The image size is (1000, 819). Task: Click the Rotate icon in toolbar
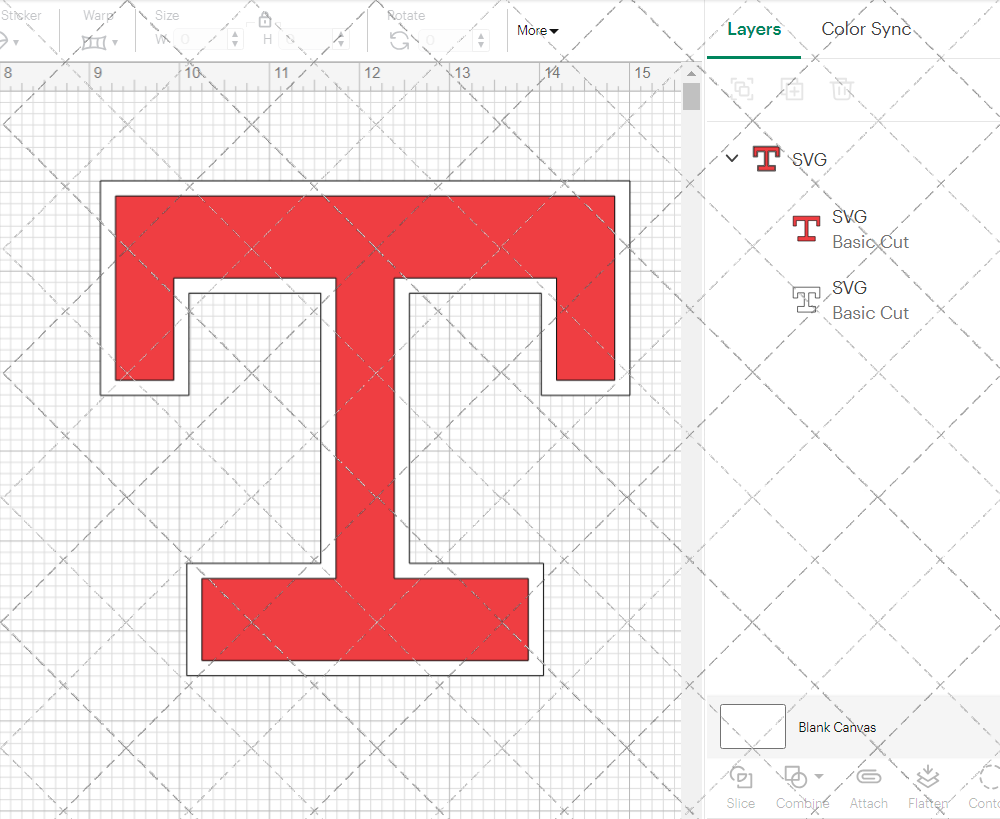(399, 40)
